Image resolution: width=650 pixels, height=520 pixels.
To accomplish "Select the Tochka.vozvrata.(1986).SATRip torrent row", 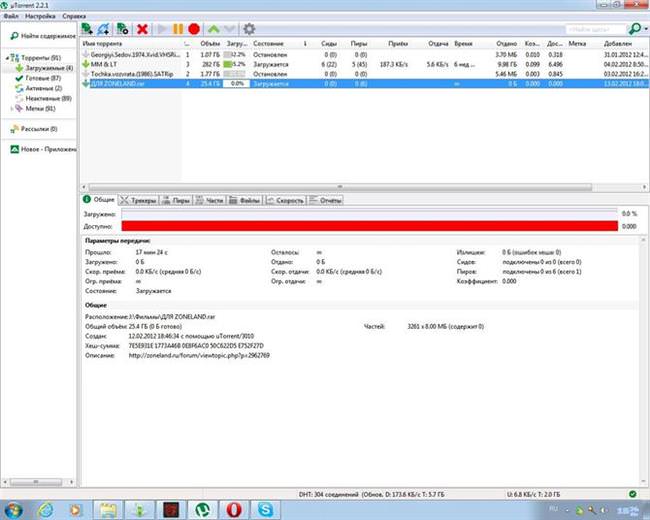I will [365, 74].
